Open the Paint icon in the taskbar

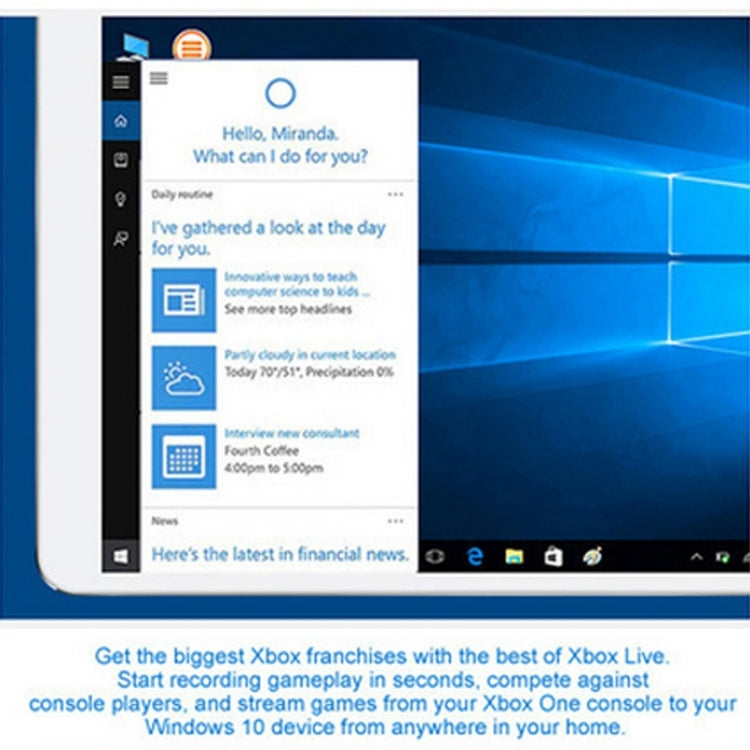point(592,556)
